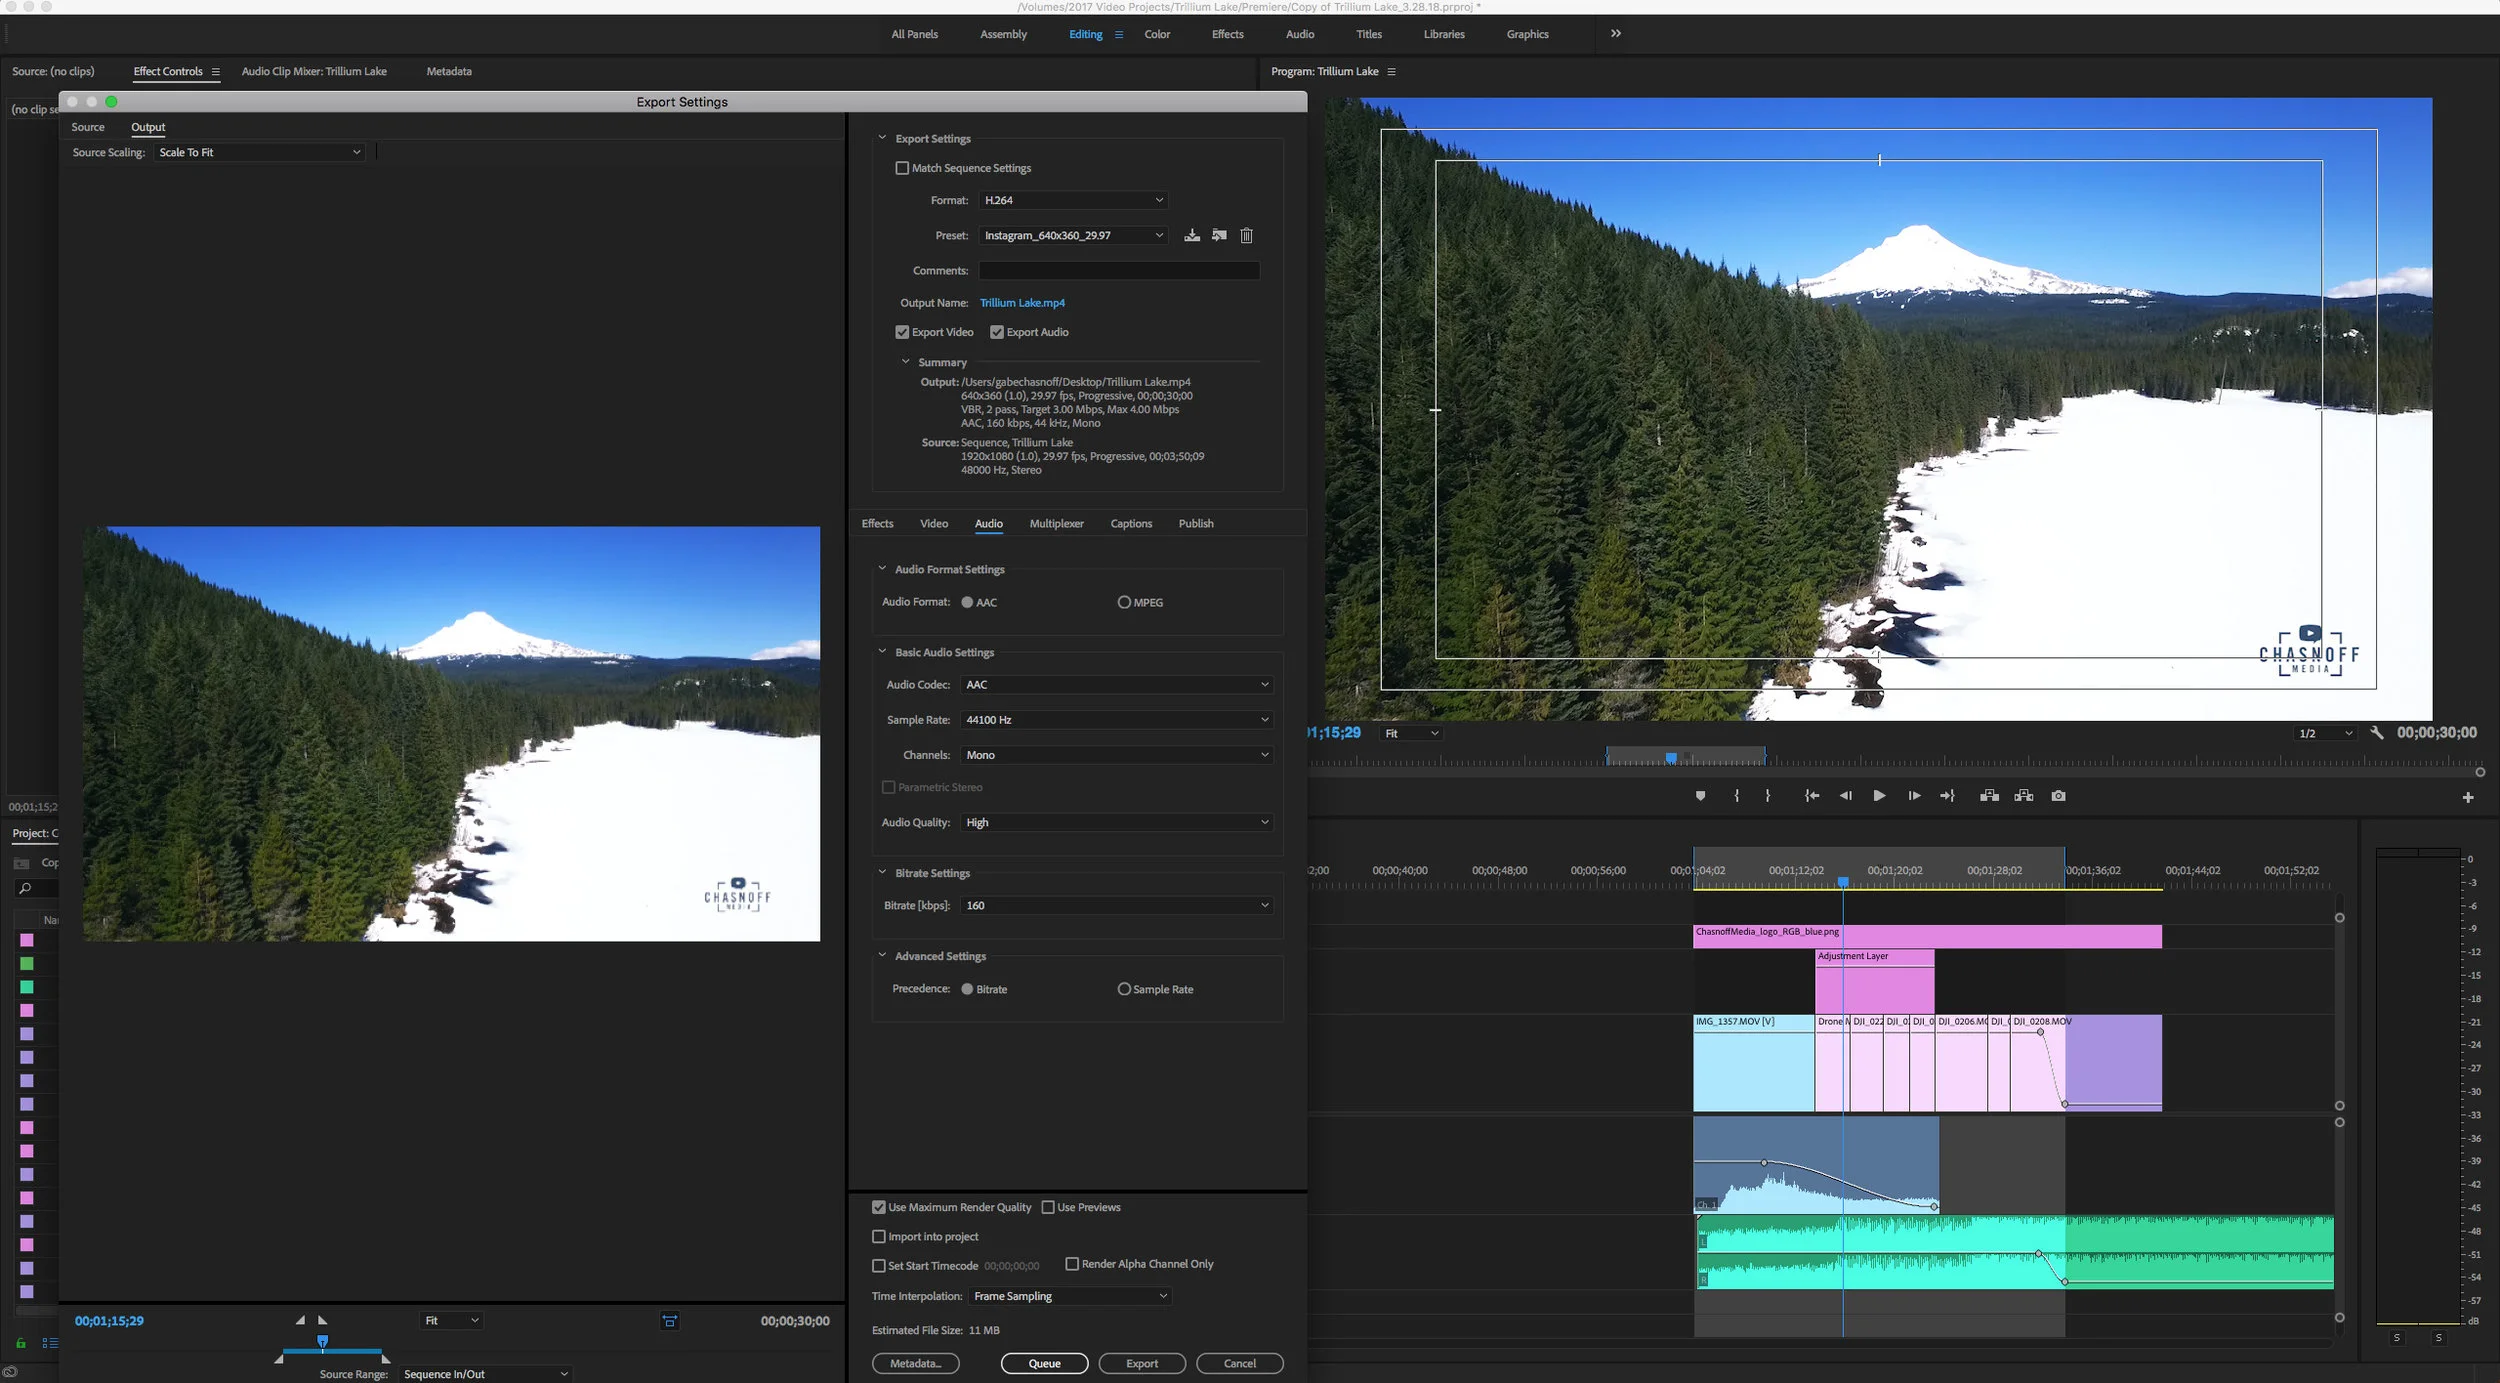Click the Add Marker icon in Program monitor

1700,796
